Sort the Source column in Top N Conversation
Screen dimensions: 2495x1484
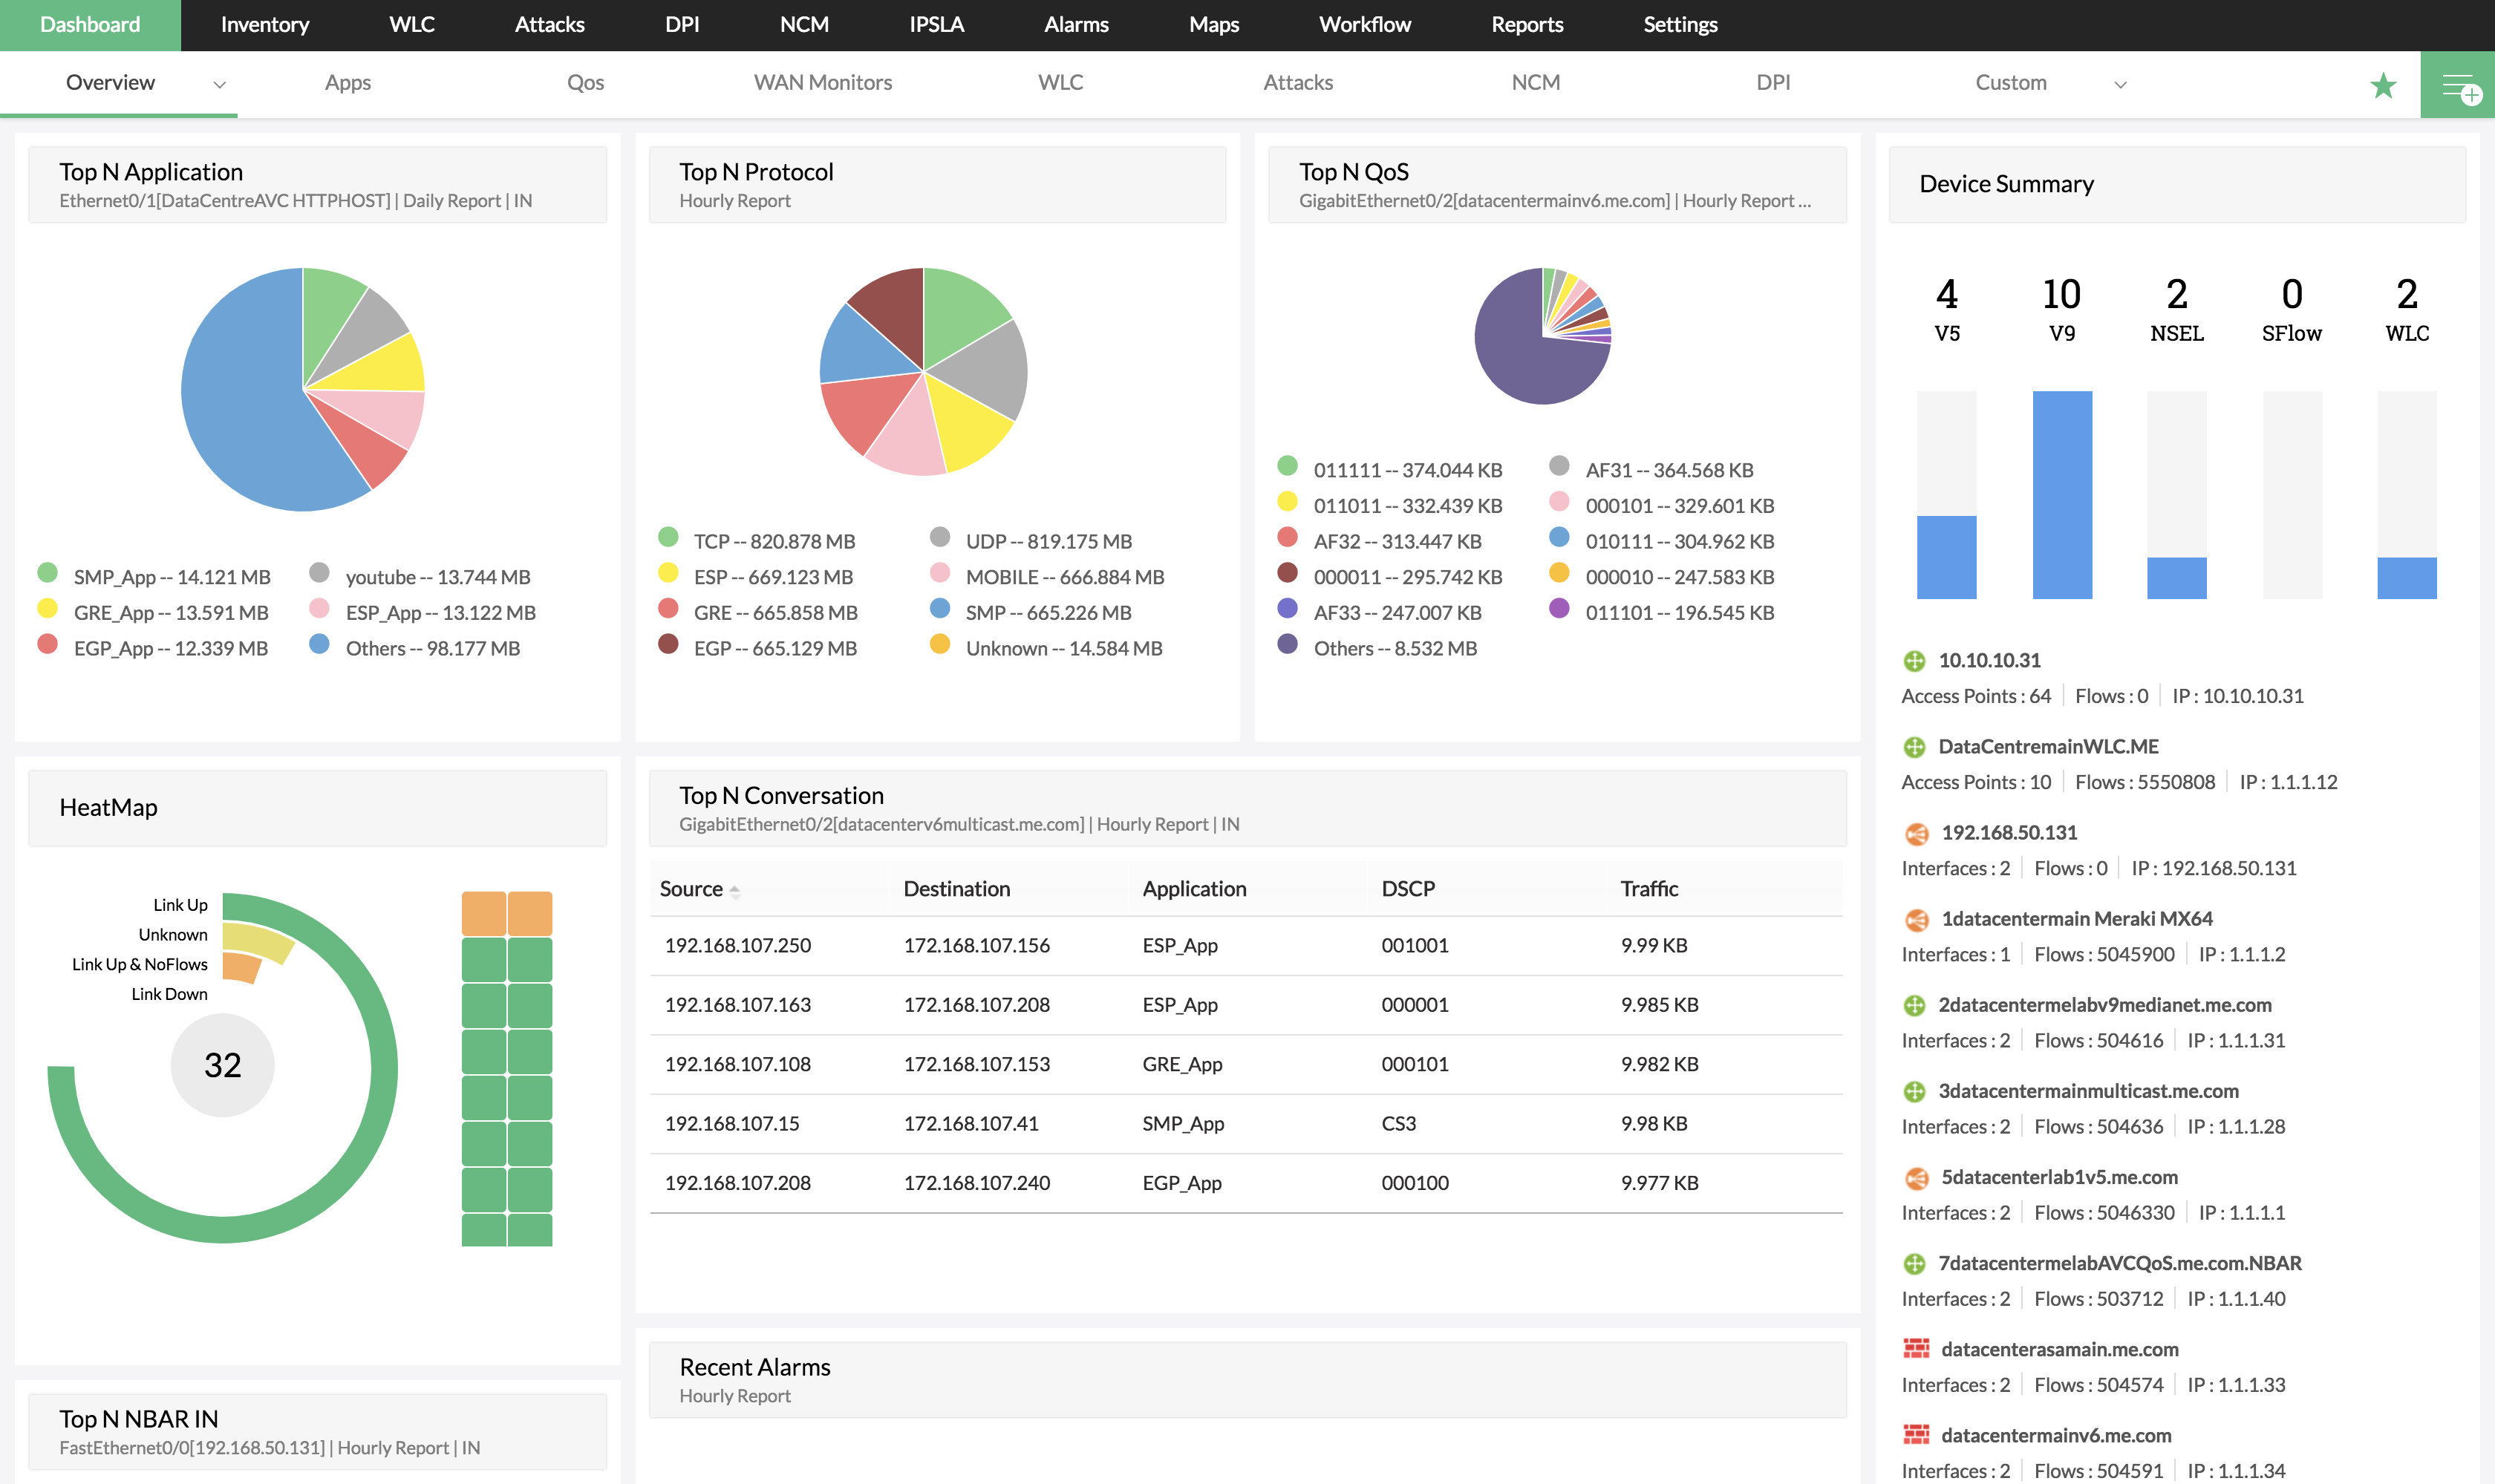(x=737, y=889)
